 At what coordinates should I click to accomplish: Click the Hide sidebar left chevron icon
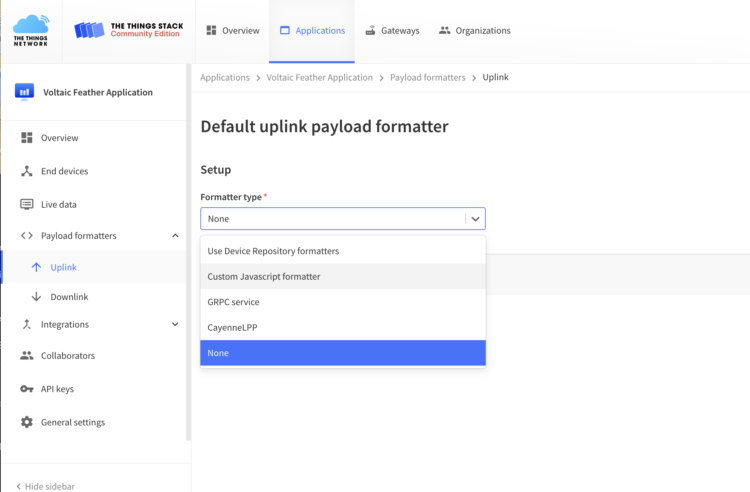pyautogui.click(x=19, y=486)
